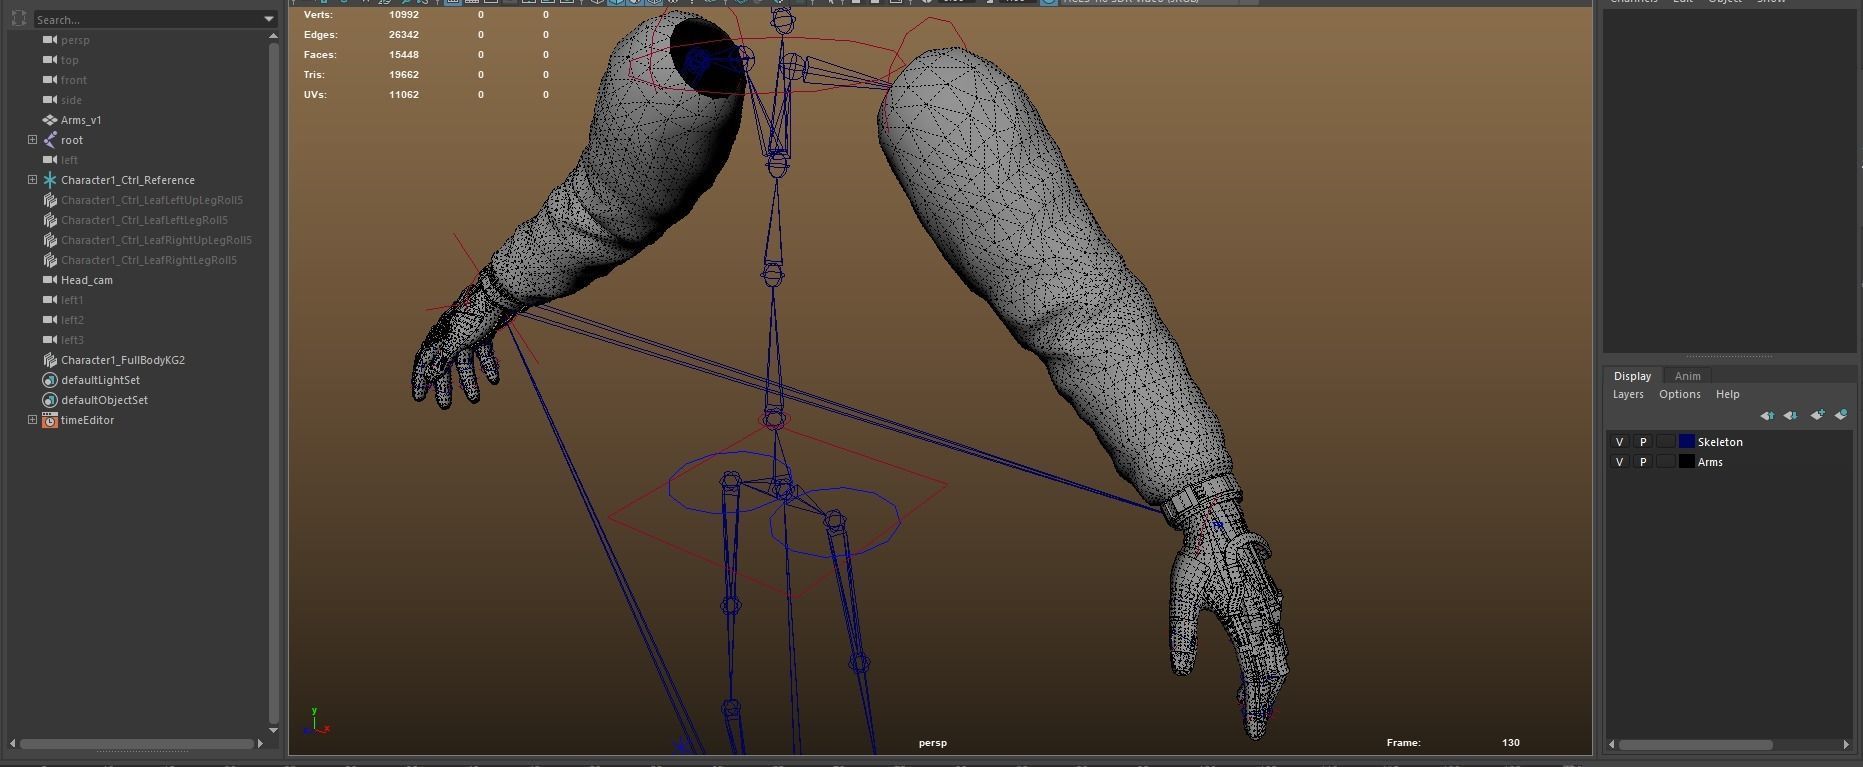
Task: Click the Outliner search filter icon
Action: coord(19,19)
